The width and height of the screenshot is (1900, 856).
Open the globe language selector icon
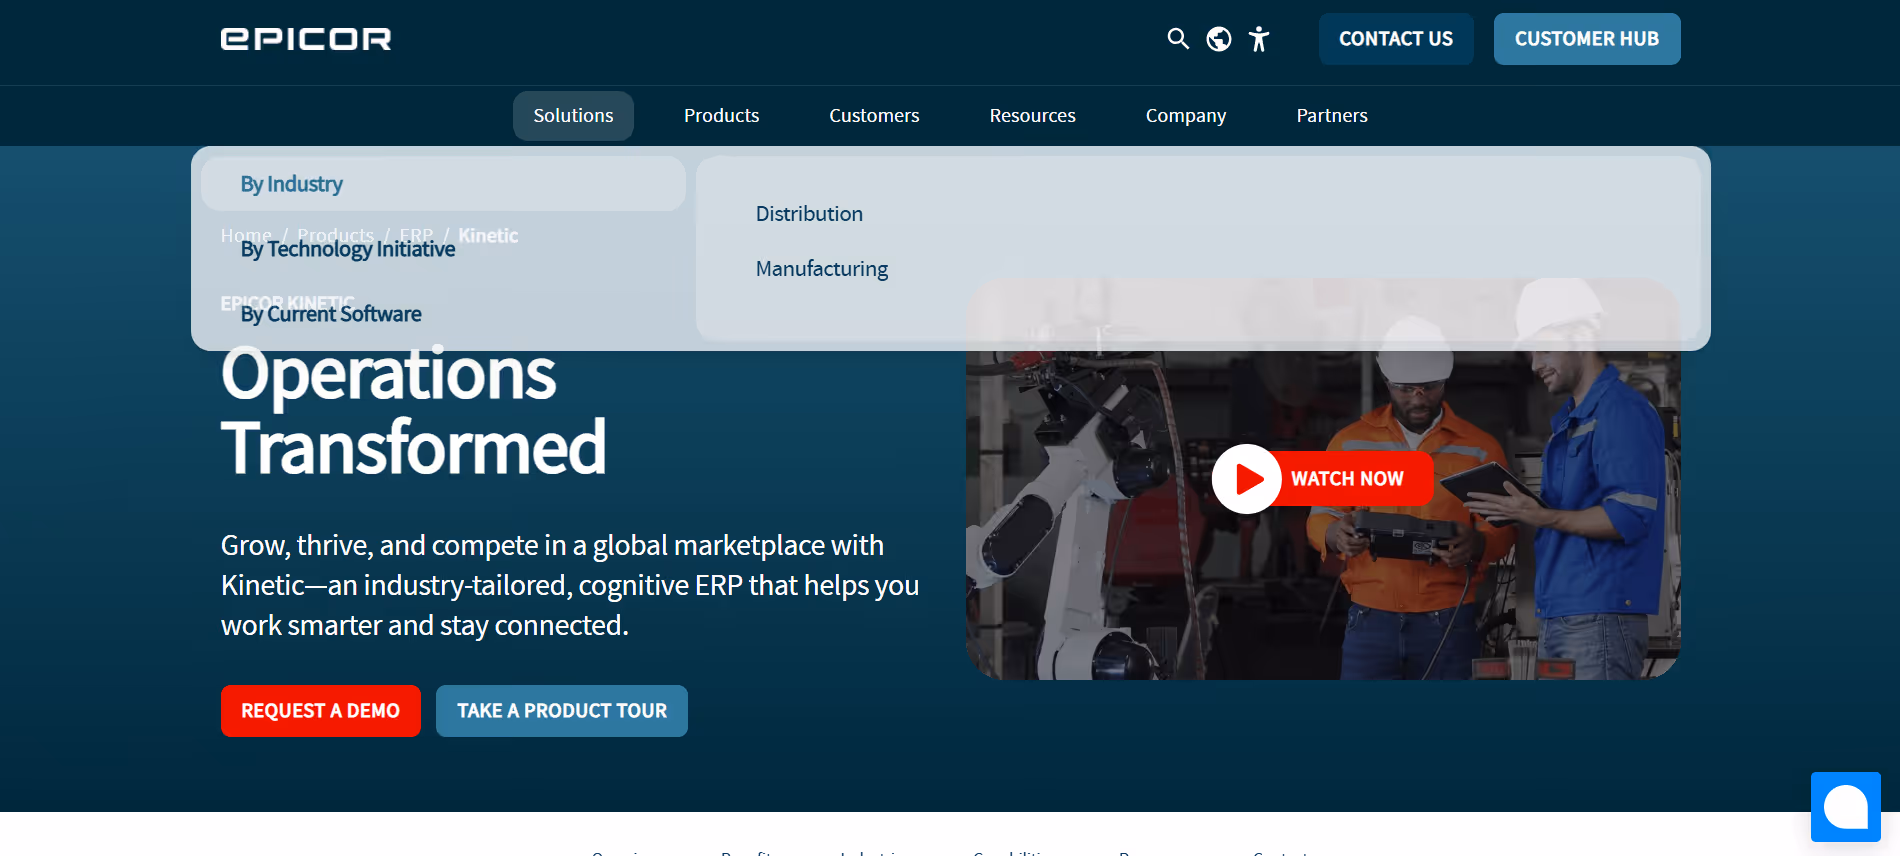[1219, 39]
